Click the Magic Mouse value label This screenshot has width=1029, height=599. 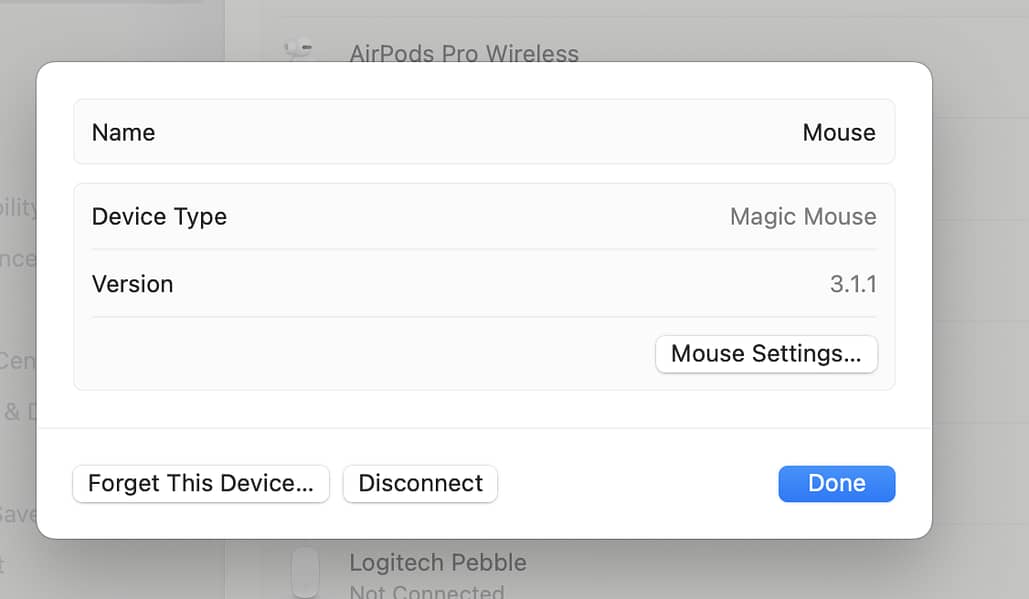(x=802, y=216)
